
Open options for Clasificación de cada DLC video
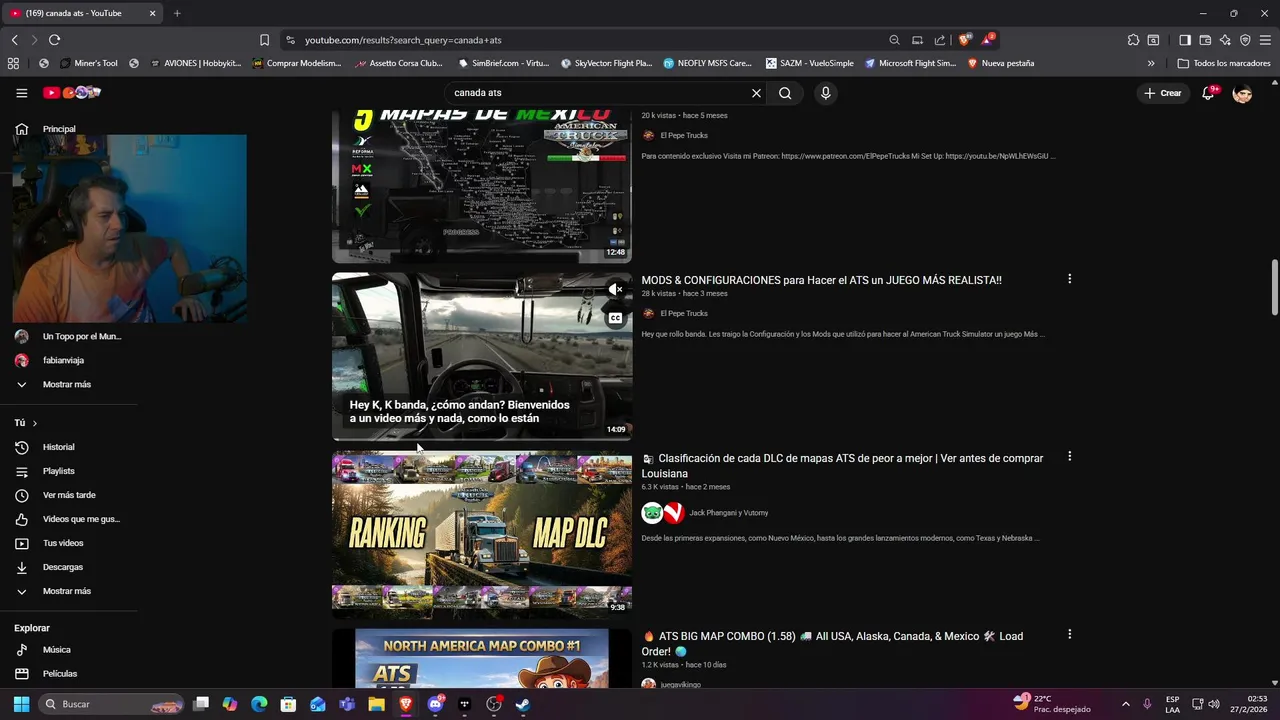[1069, 456]
